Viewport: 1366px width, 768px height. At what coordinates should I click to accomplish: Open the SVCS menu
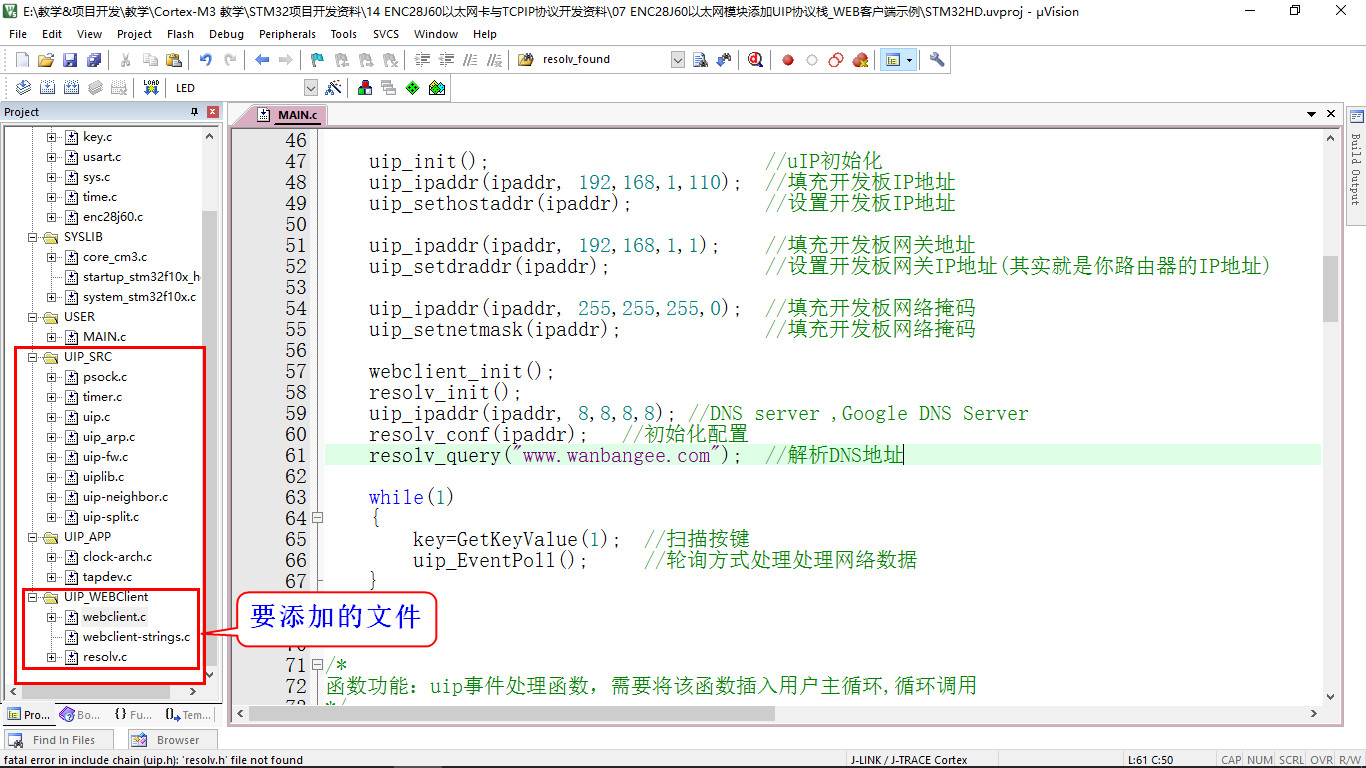pos(386,34)
